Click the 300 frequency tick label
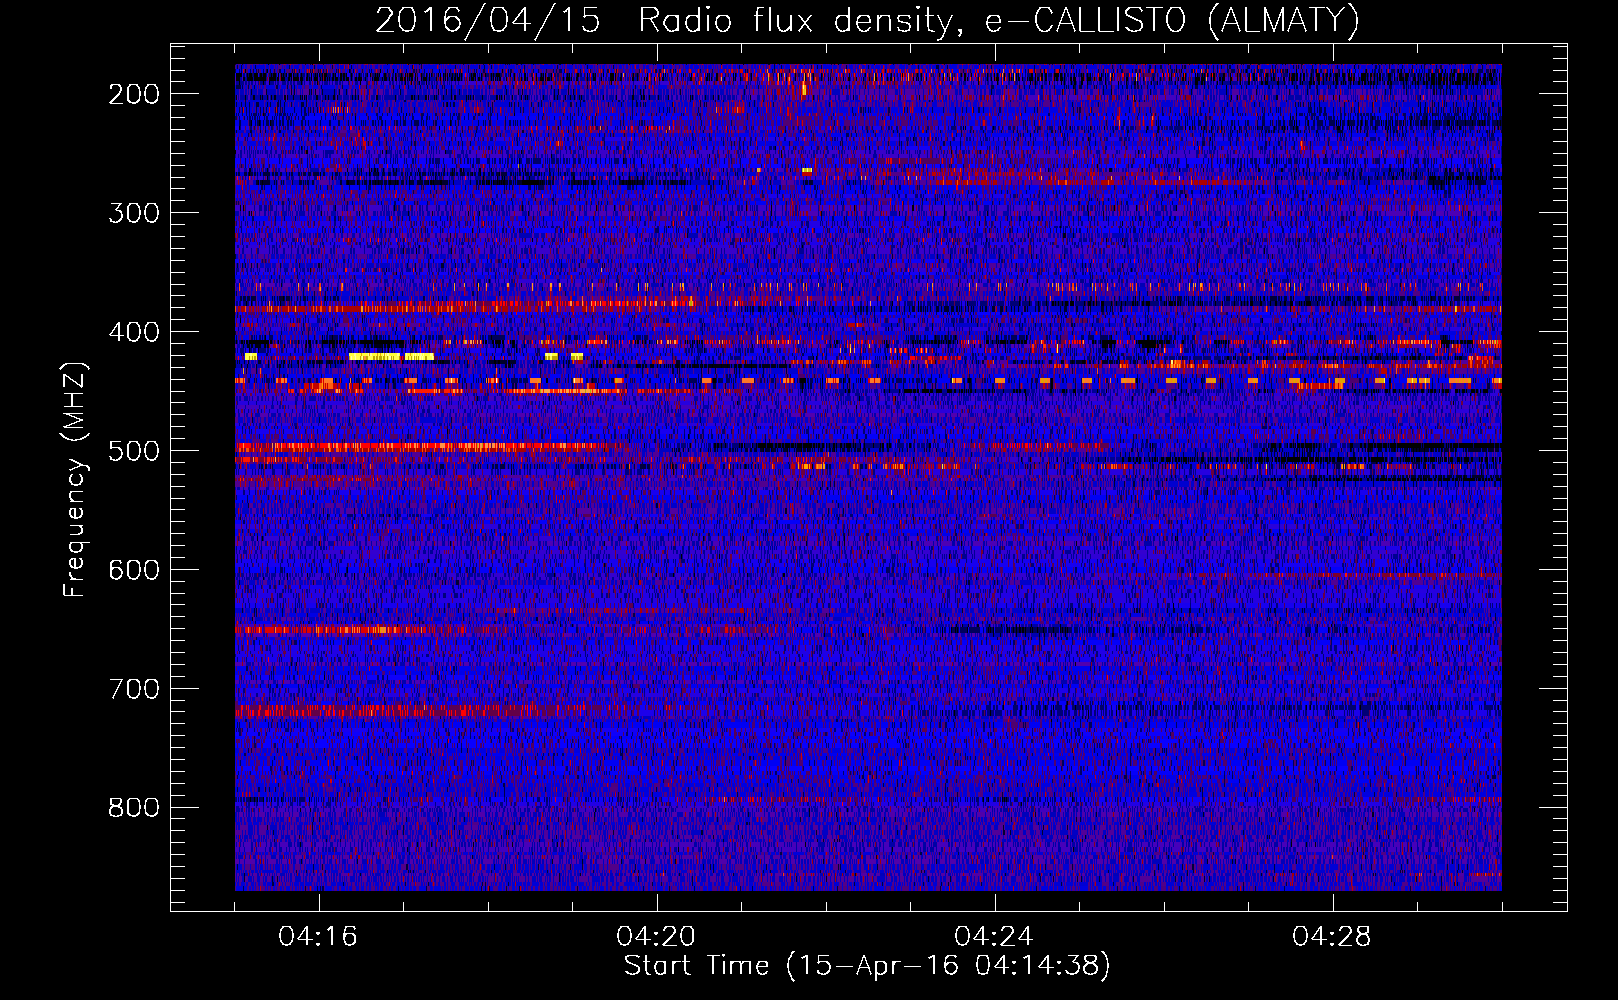This screenshot has height=1000, width=1618. pos(134,213)
